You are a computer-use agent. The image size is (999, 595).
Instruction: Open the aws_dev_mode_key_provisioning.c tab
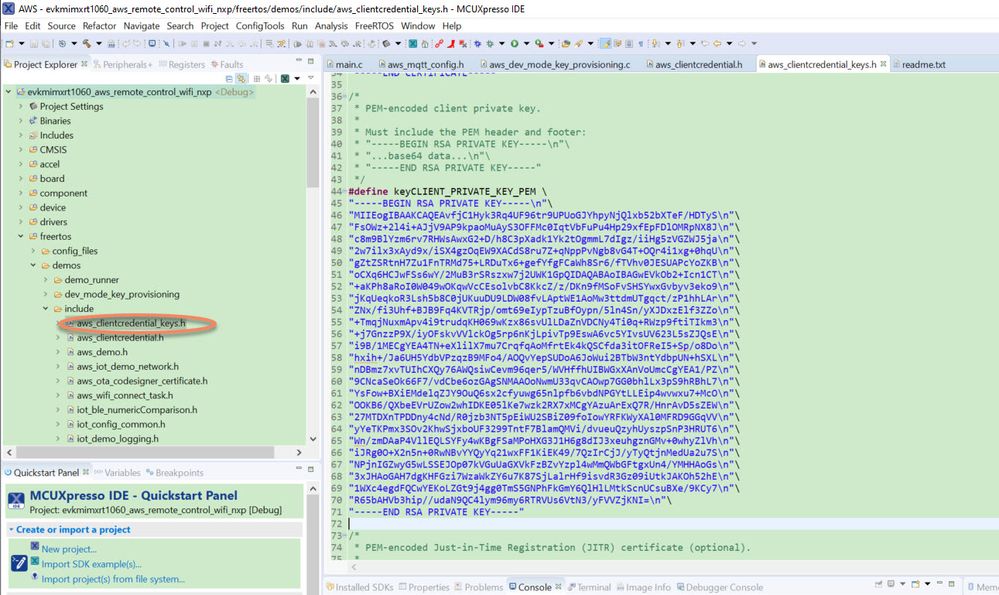point(555,64)
